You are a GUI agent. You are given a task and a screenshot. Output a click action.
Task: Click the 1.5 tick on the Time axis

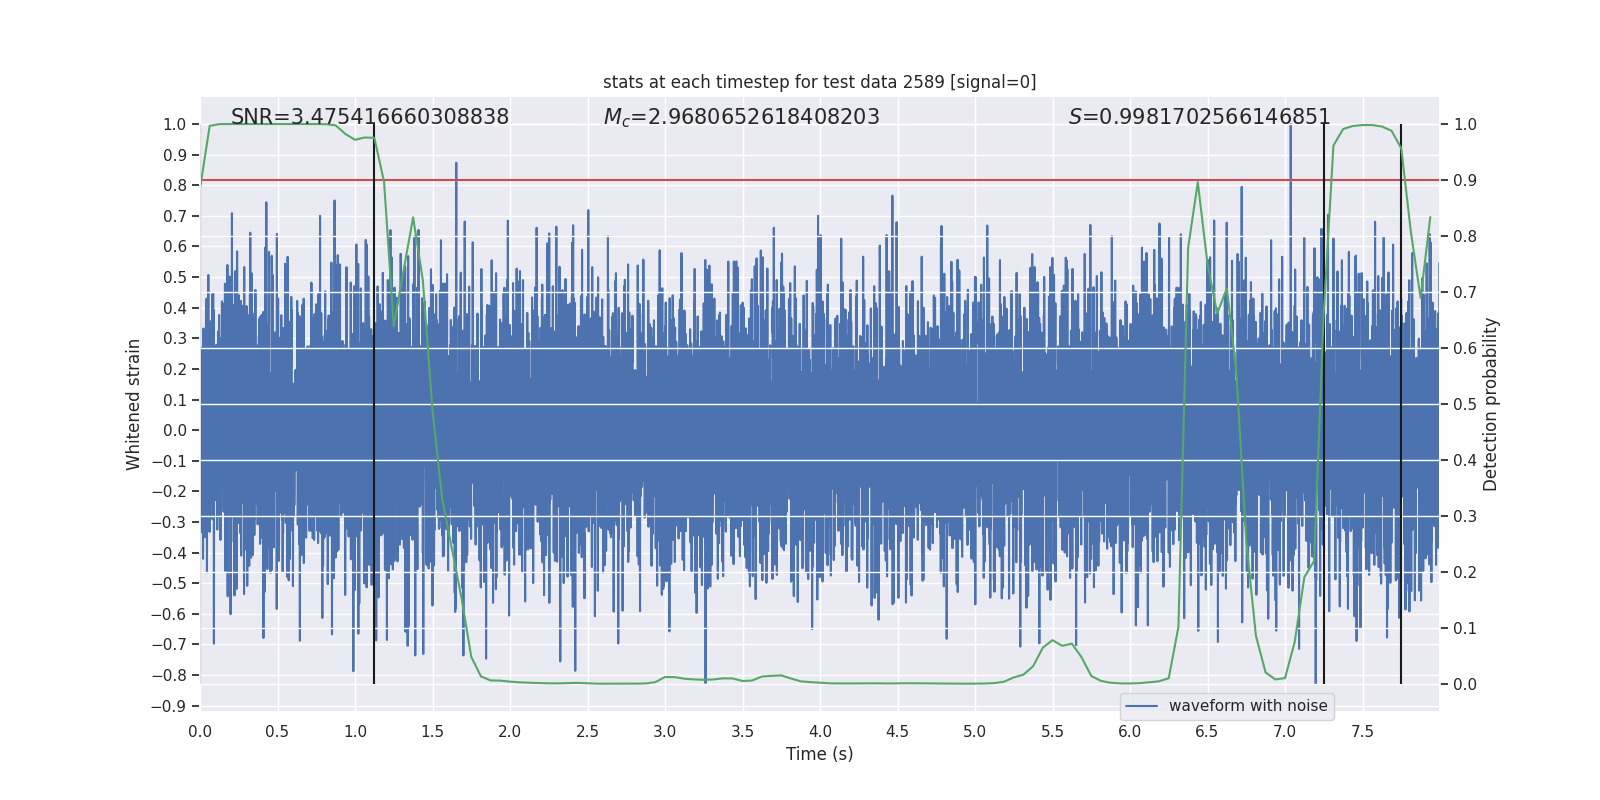(432, 731)
